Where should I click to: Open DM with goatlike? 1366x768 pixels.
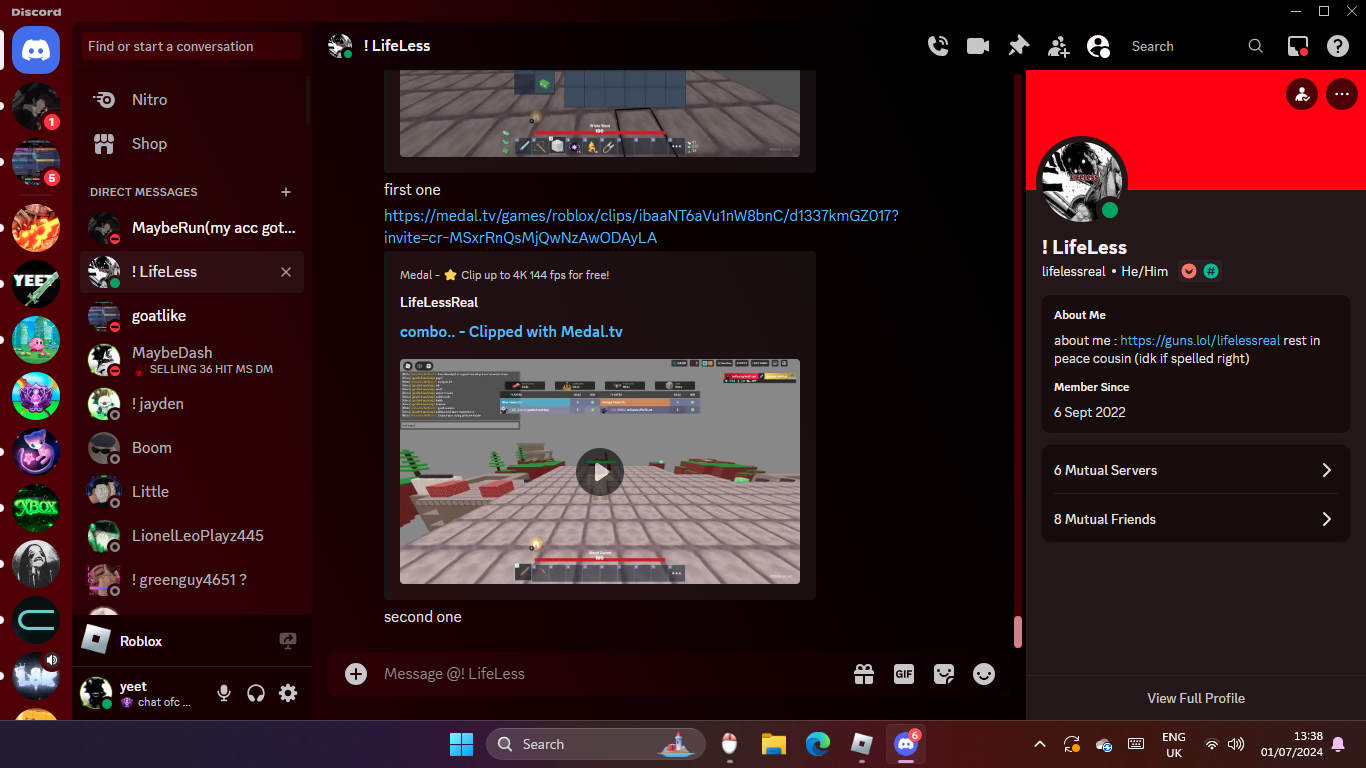point(192,316)
